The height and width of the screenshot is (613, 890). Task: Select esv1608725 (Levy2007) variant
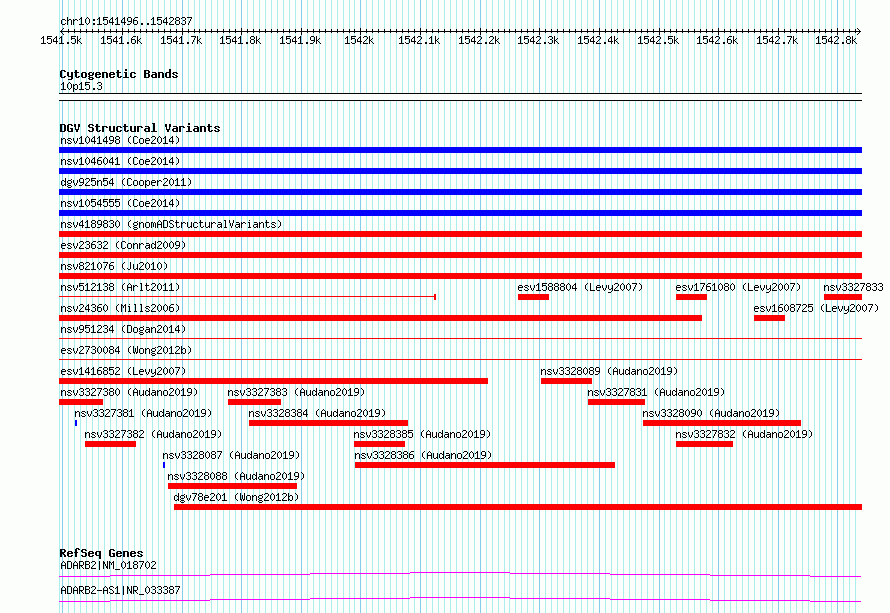pyautogui.click(x=816, y=308)
